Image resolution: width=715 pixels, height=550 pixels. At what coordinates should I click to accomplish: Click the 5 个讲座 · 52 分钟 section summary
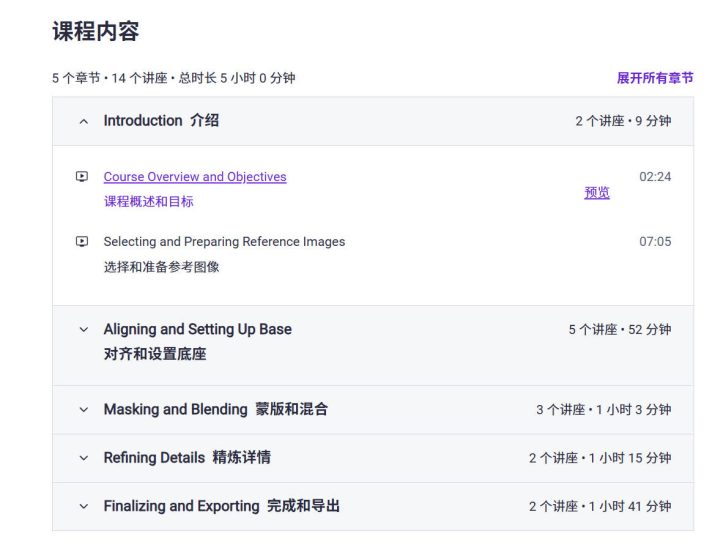[620, 329]
